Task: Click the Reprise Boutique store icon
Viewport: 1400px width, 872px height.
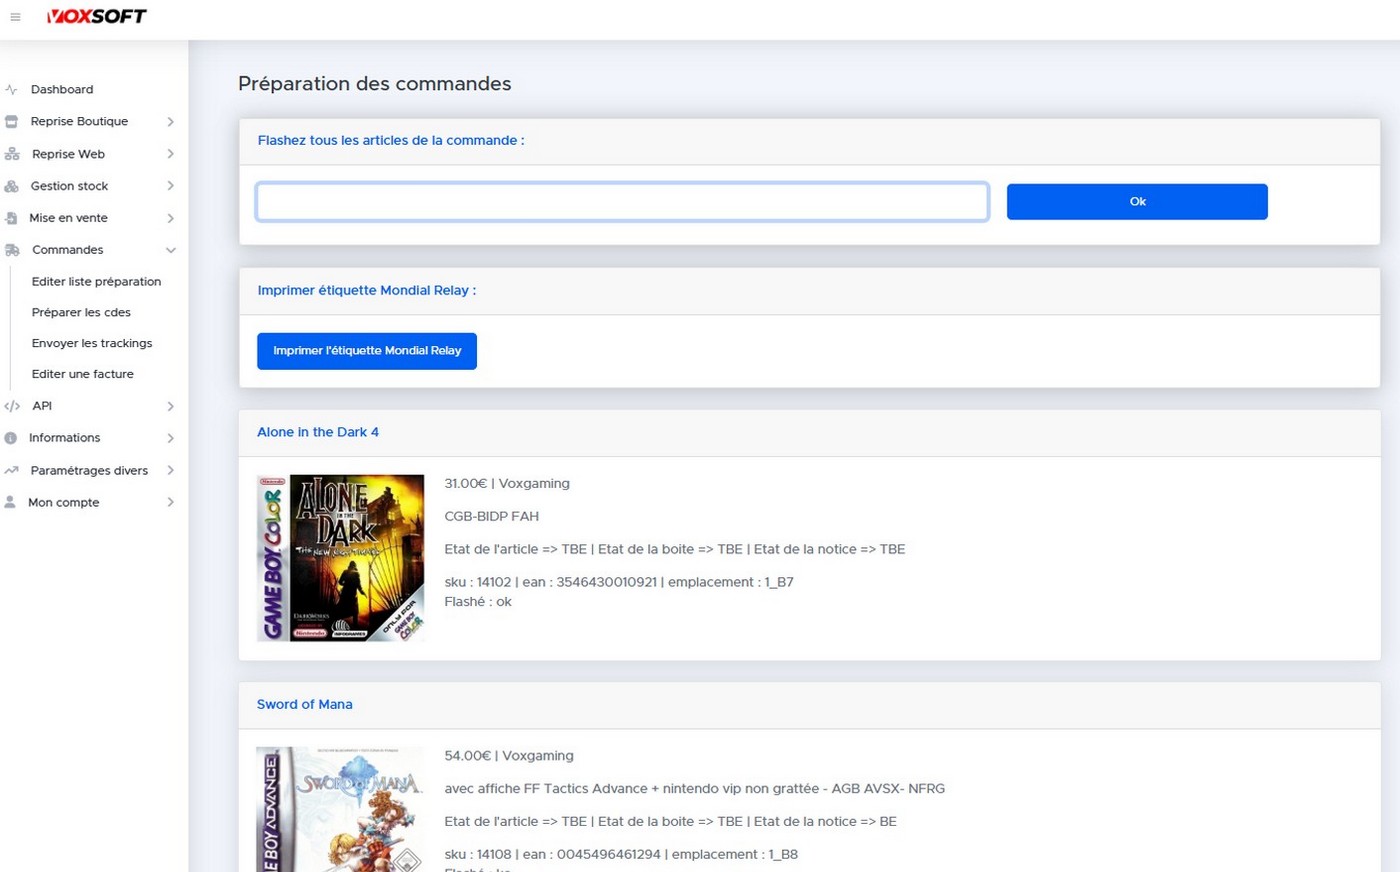Action: tap(11, 121)
